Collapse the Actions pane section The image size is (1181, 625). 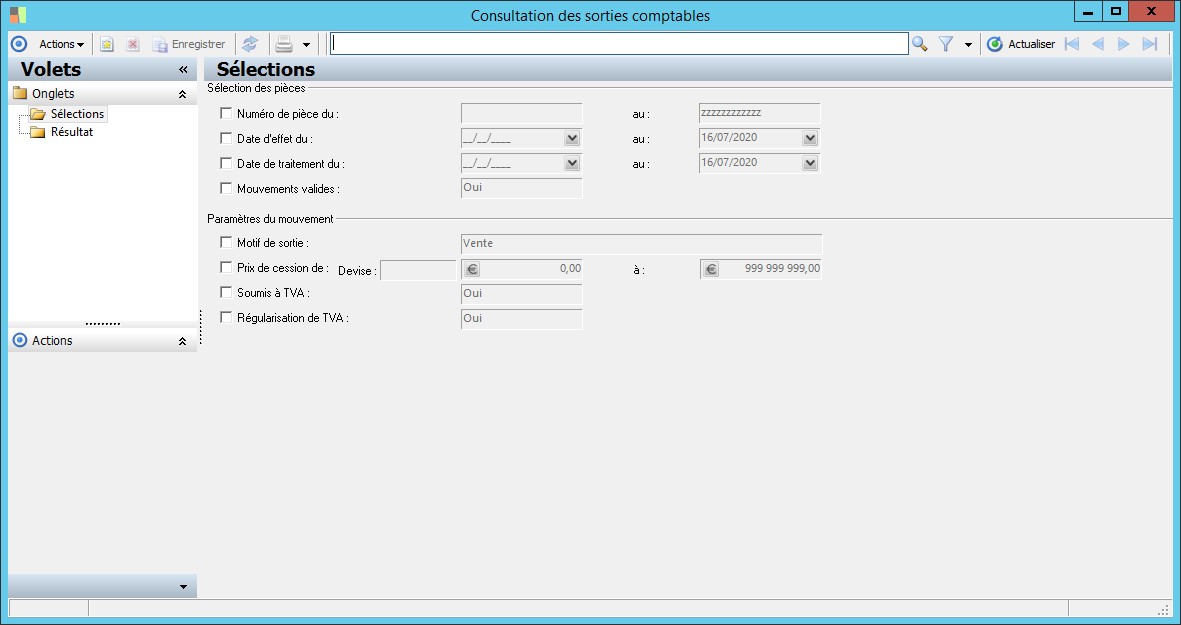pos(182,341)
